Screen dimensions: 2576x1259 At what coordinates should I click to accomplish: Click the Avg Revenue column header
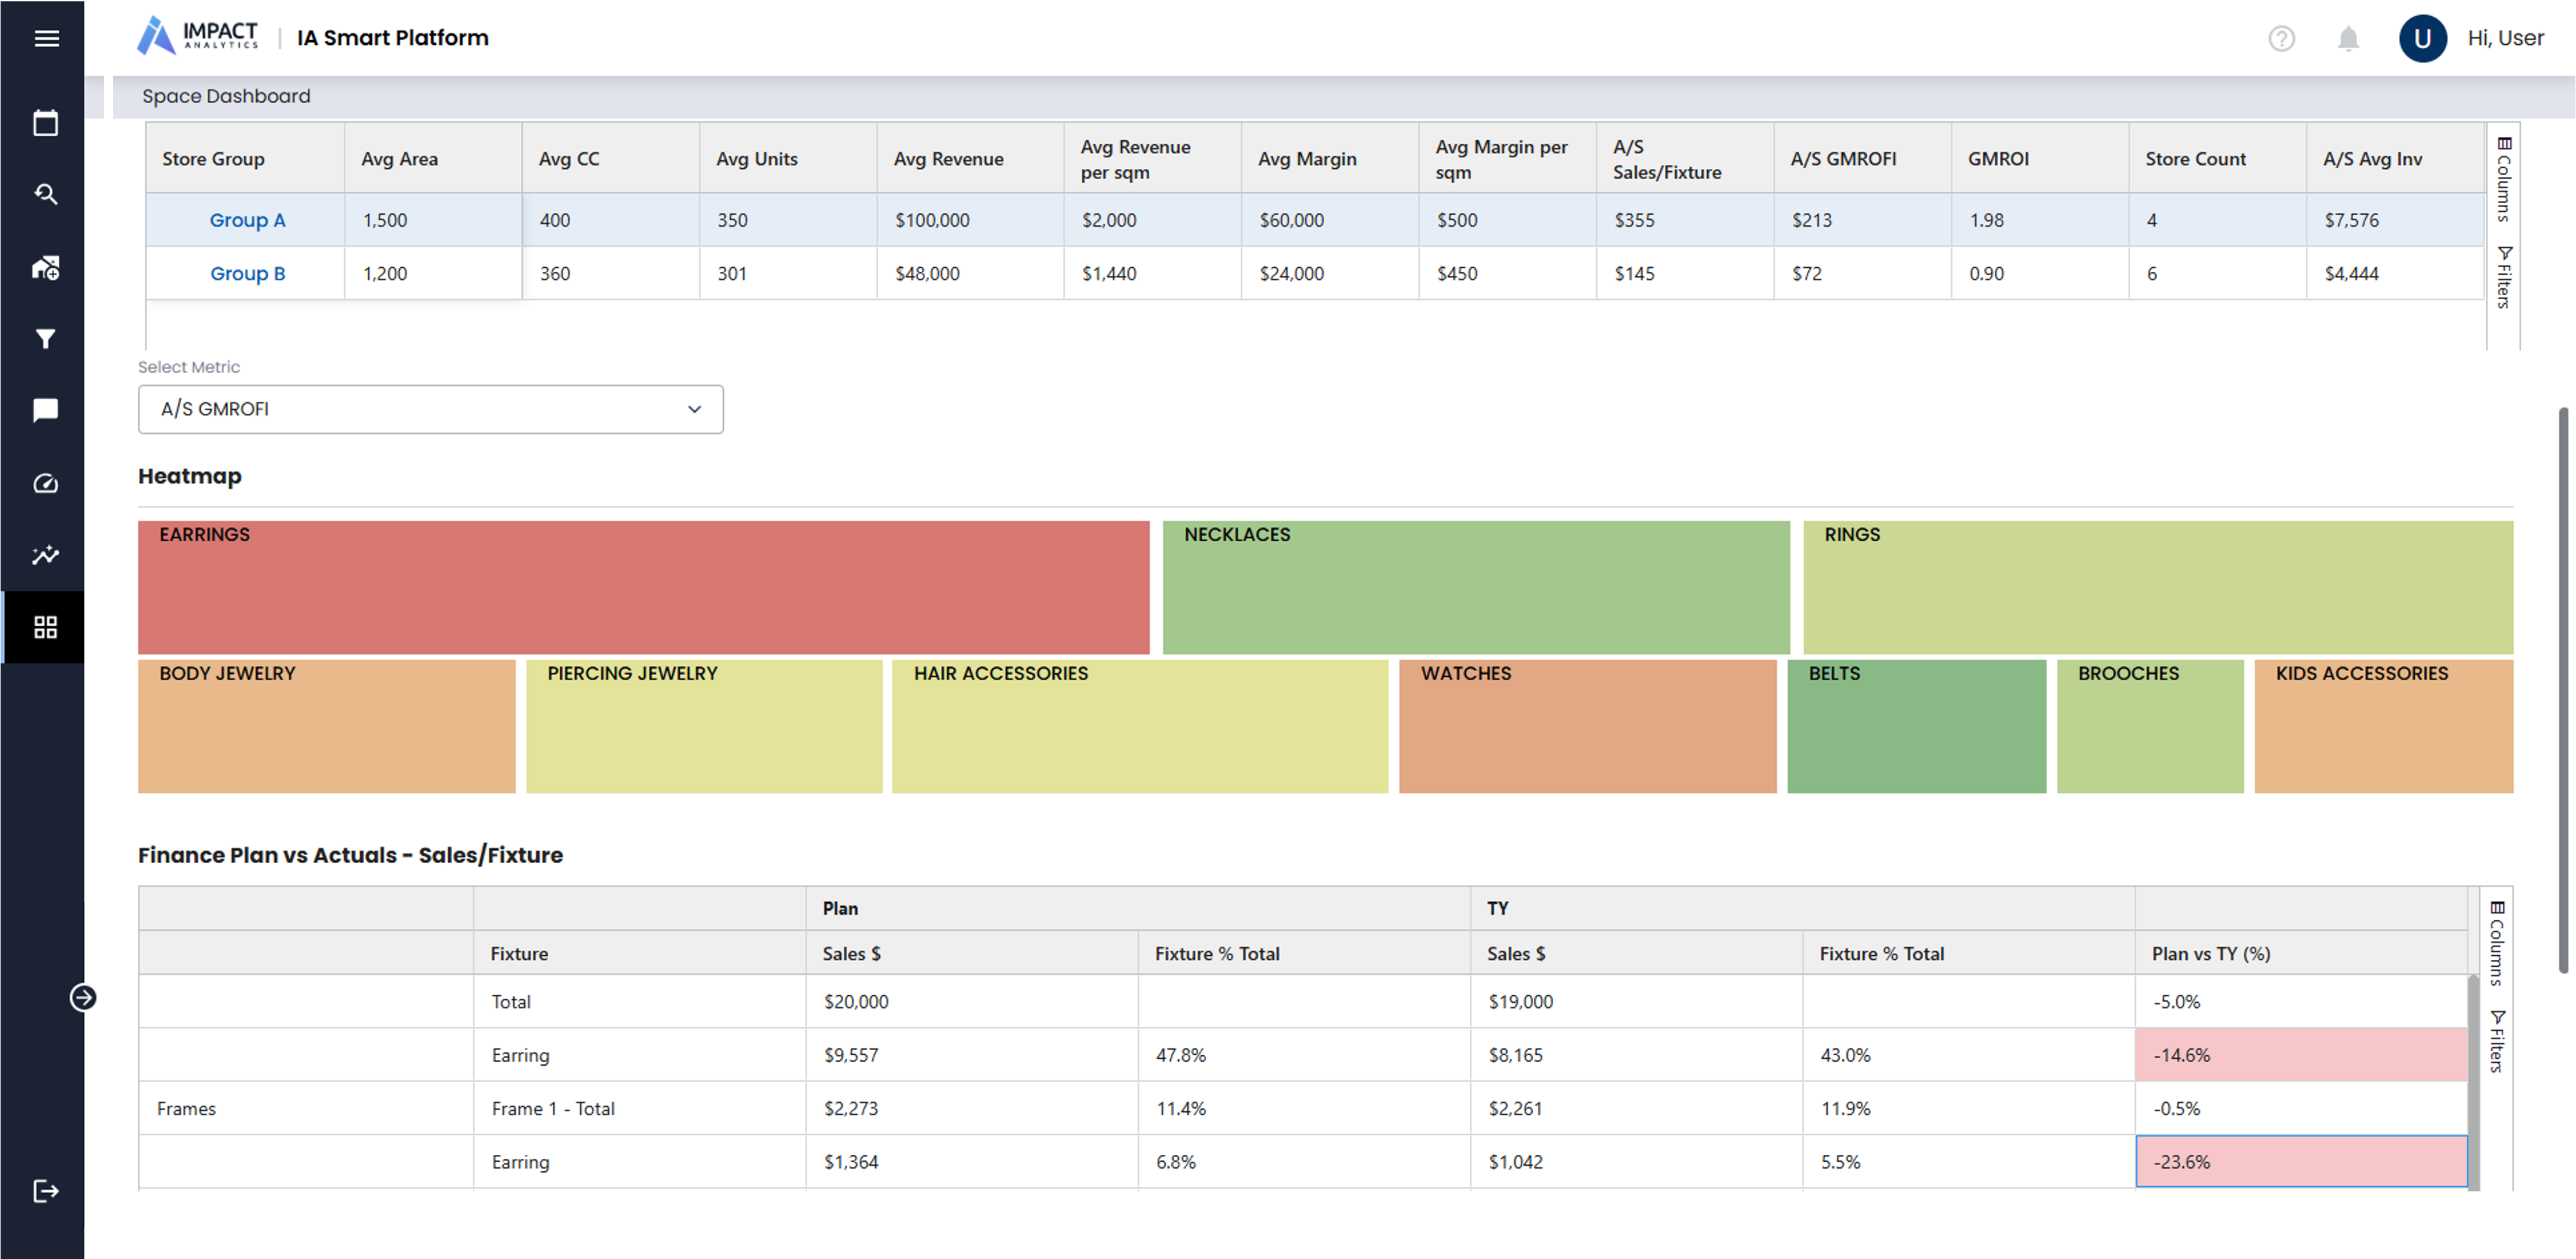click(x=948, y=159)
